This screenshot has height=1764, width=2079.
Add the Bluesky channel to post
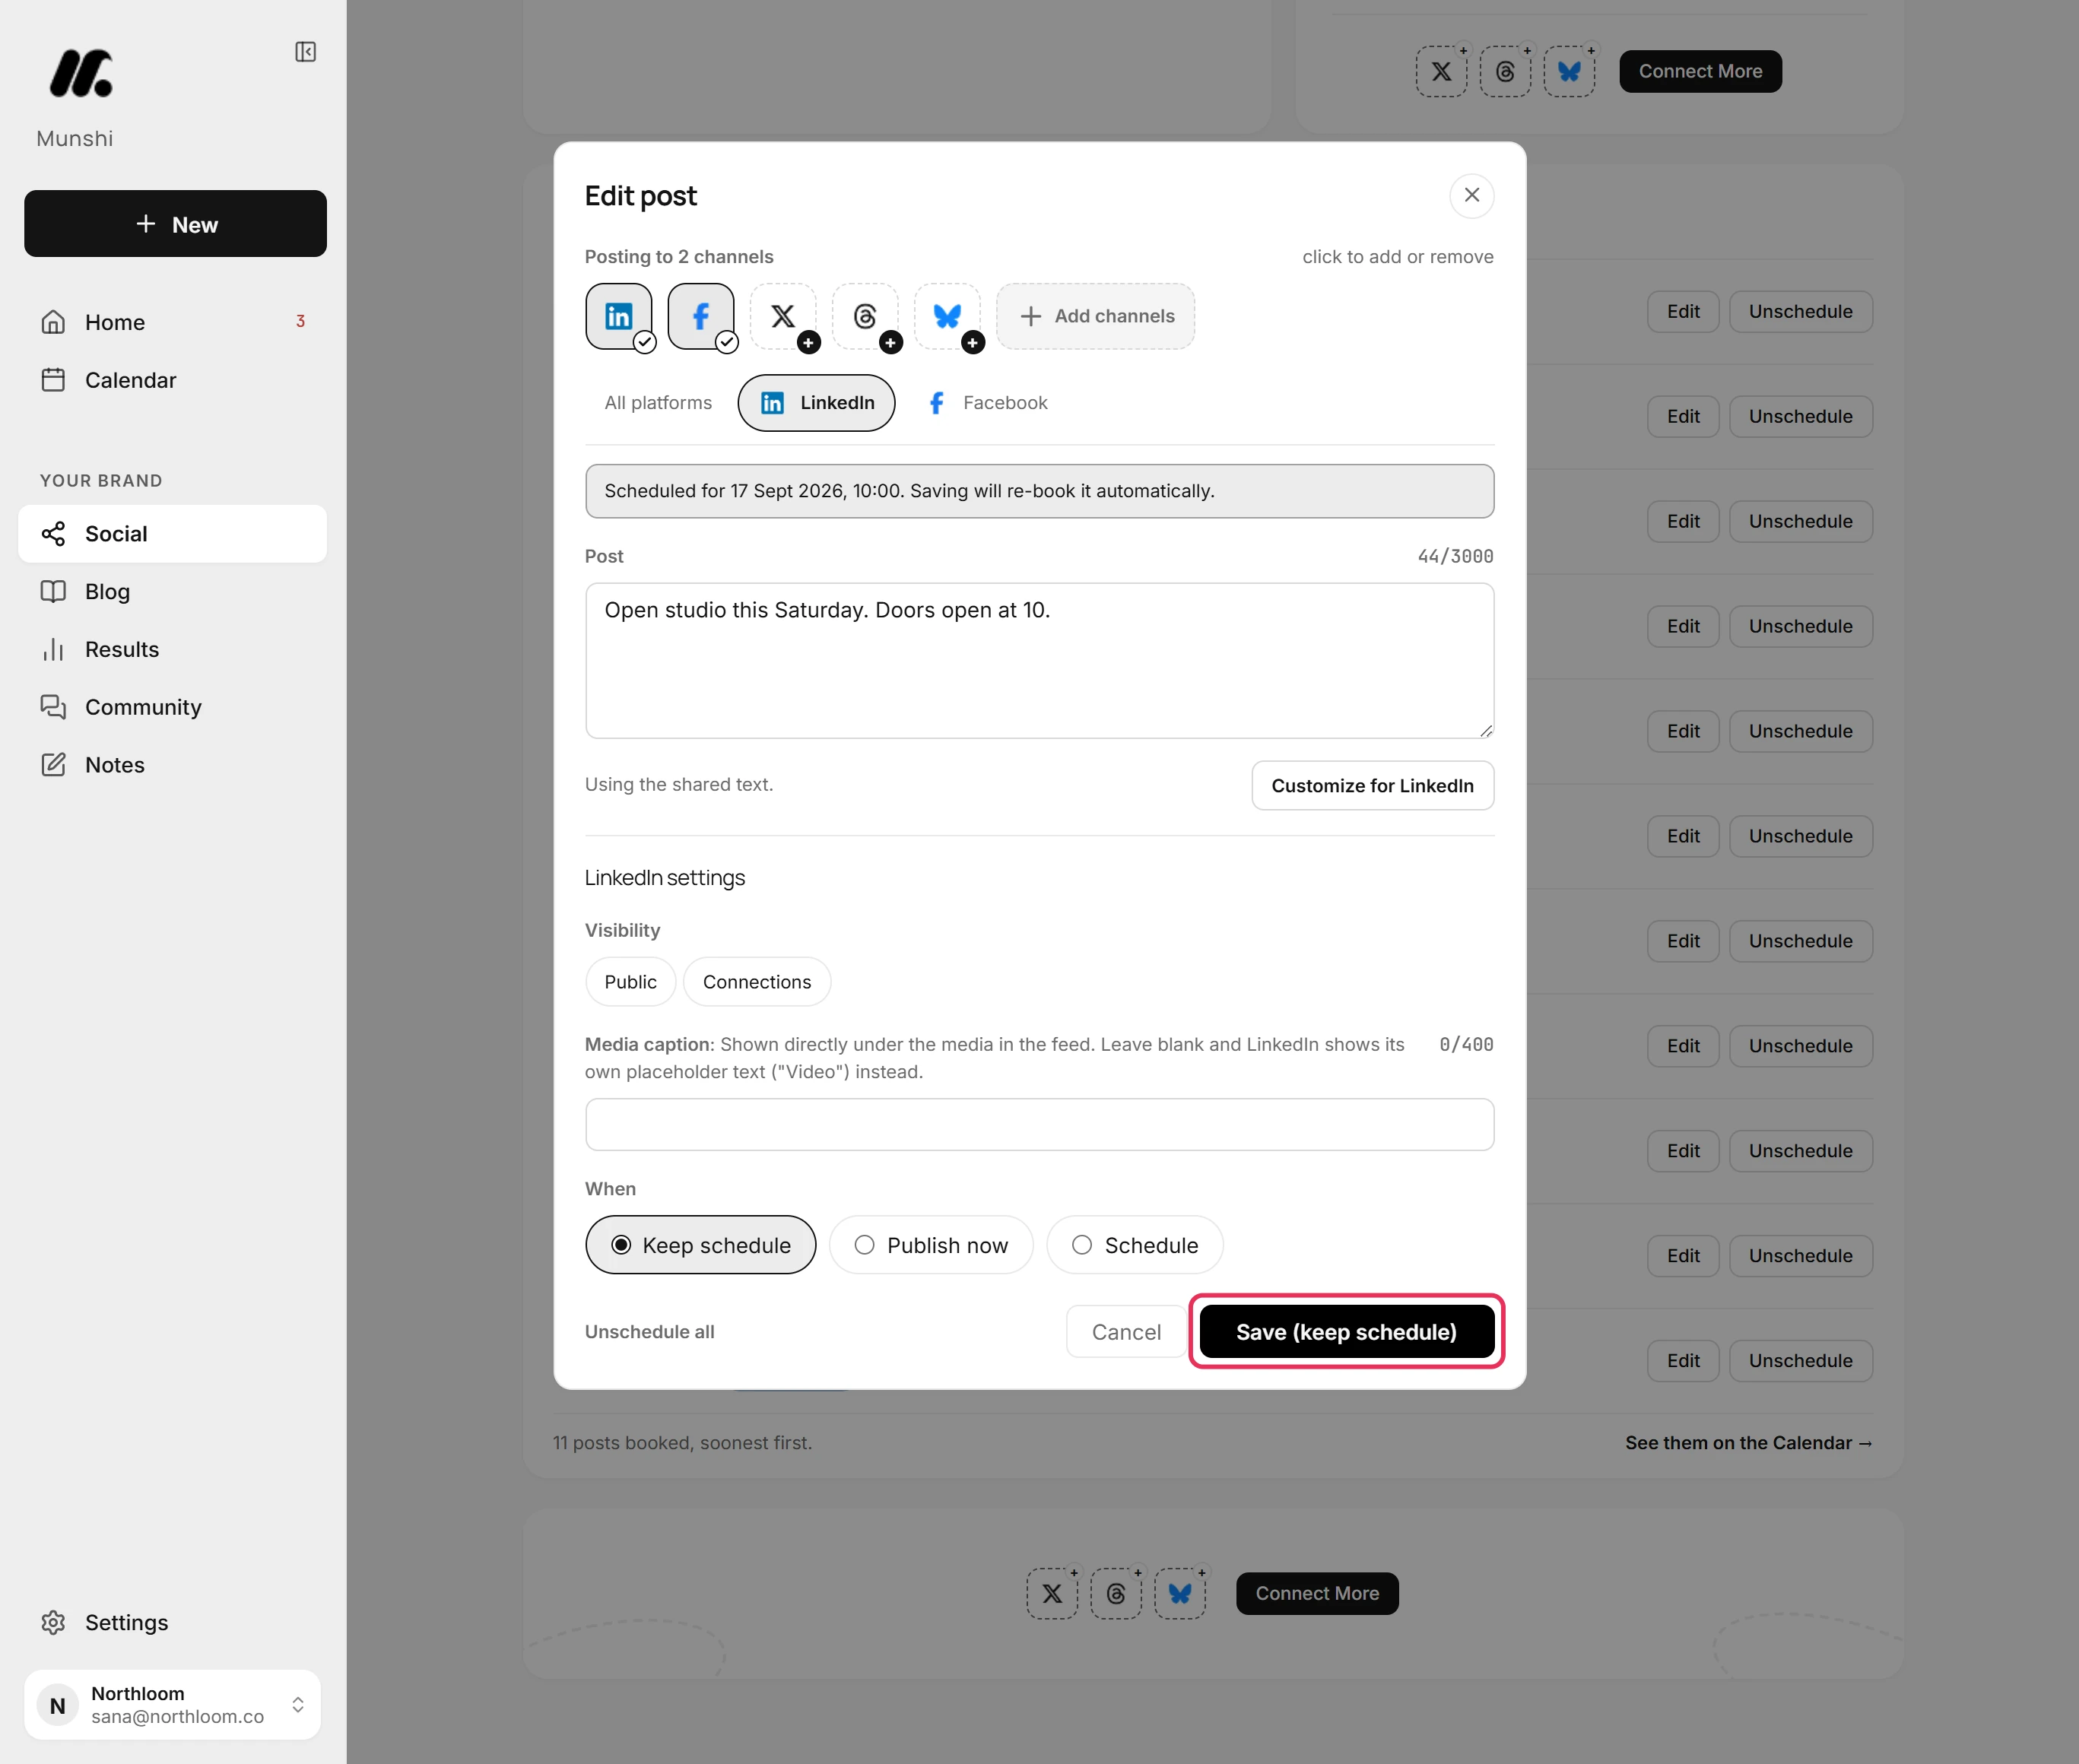947,316
